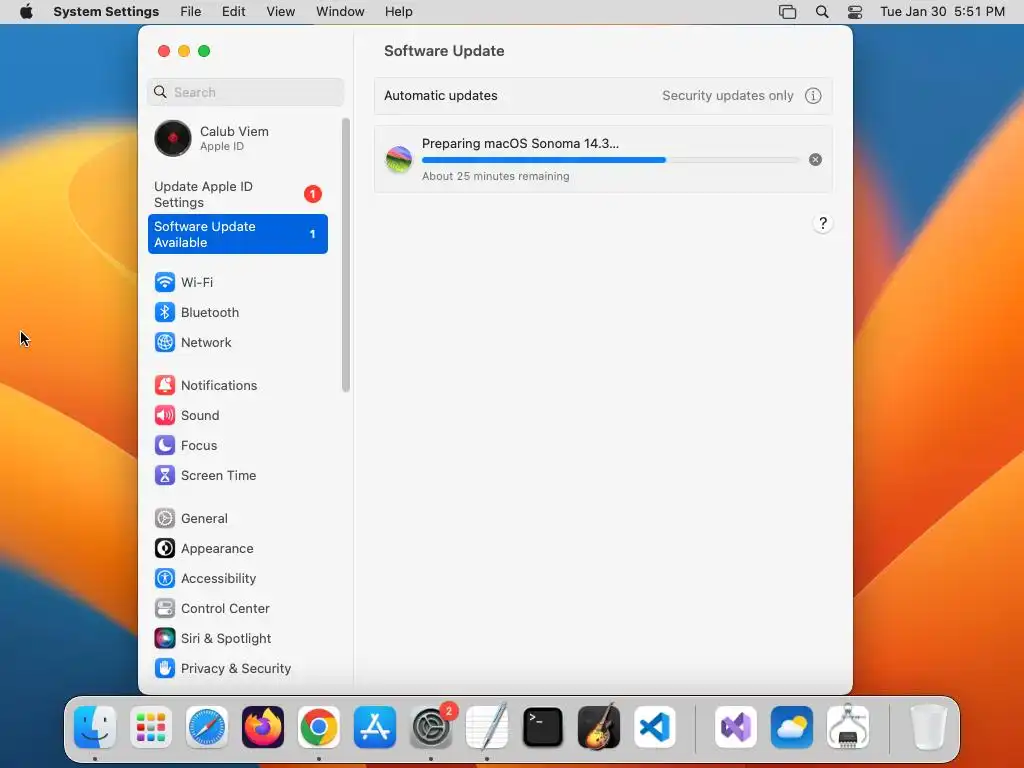1024x768 pixels.
Task: Click System Settings icon in Dock
Action: click(x=431, y=727)
